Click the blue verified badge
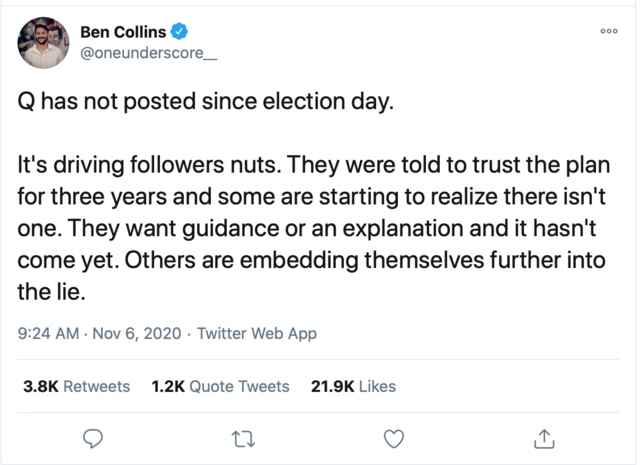Screen dimensions: 640x465 (180, 31)
